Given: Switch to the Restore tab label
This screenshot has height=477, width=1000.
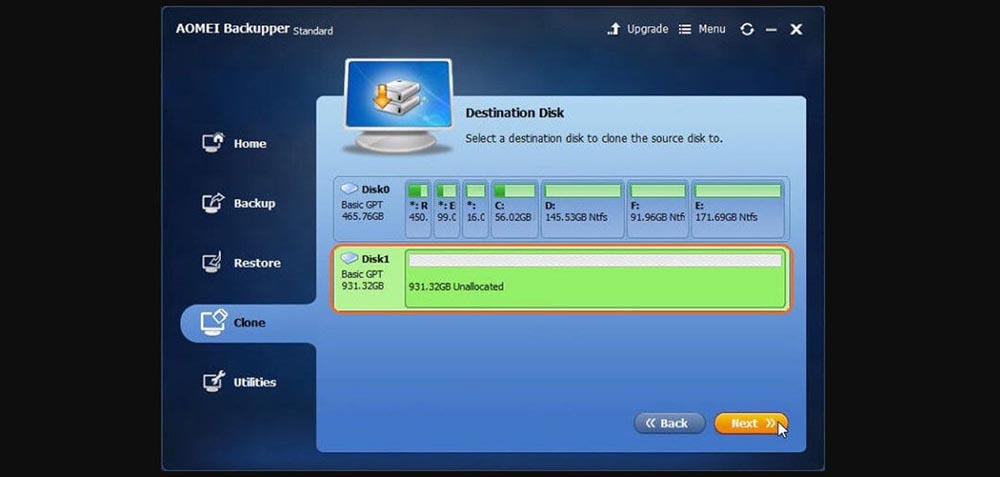Looking at the screenshot, I should pos(257,263).
